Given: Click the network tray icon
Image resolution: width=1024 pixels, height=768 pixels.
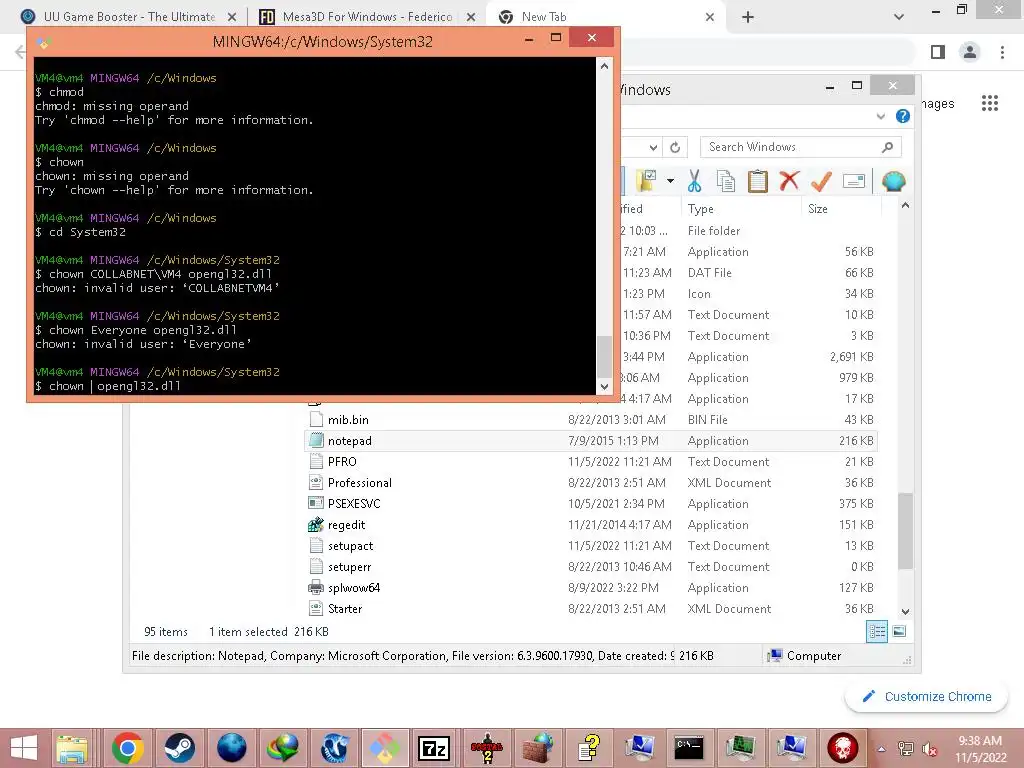Looking at the screenshot, I should click(906, 749).
